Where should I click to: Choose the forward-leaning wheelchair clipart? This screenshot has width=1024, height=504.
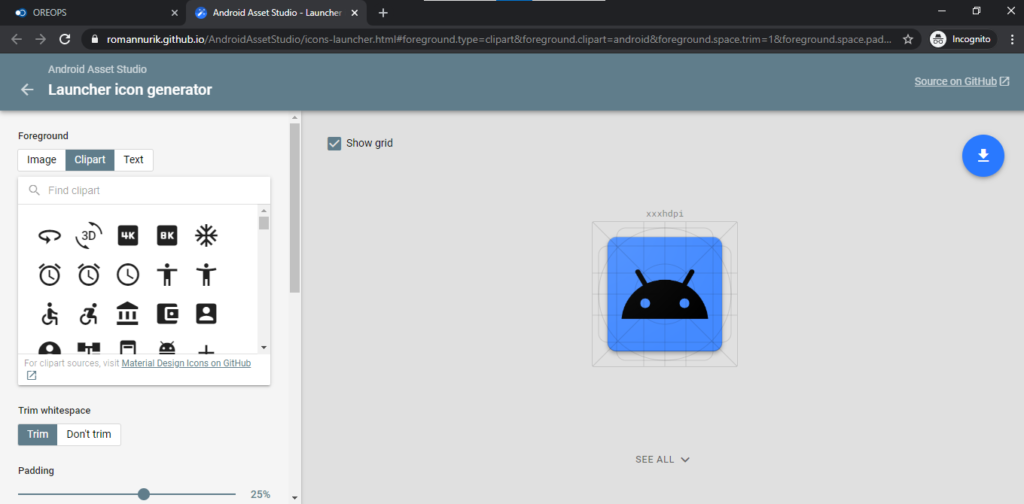tap(89, 314)
